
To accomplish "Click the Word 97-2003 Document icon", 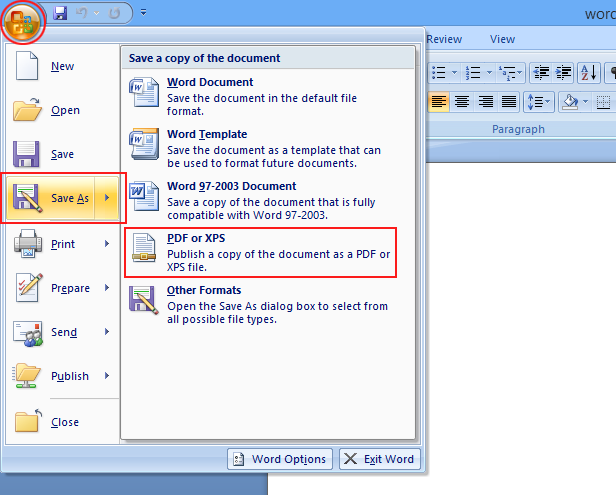I will point(144,196).
